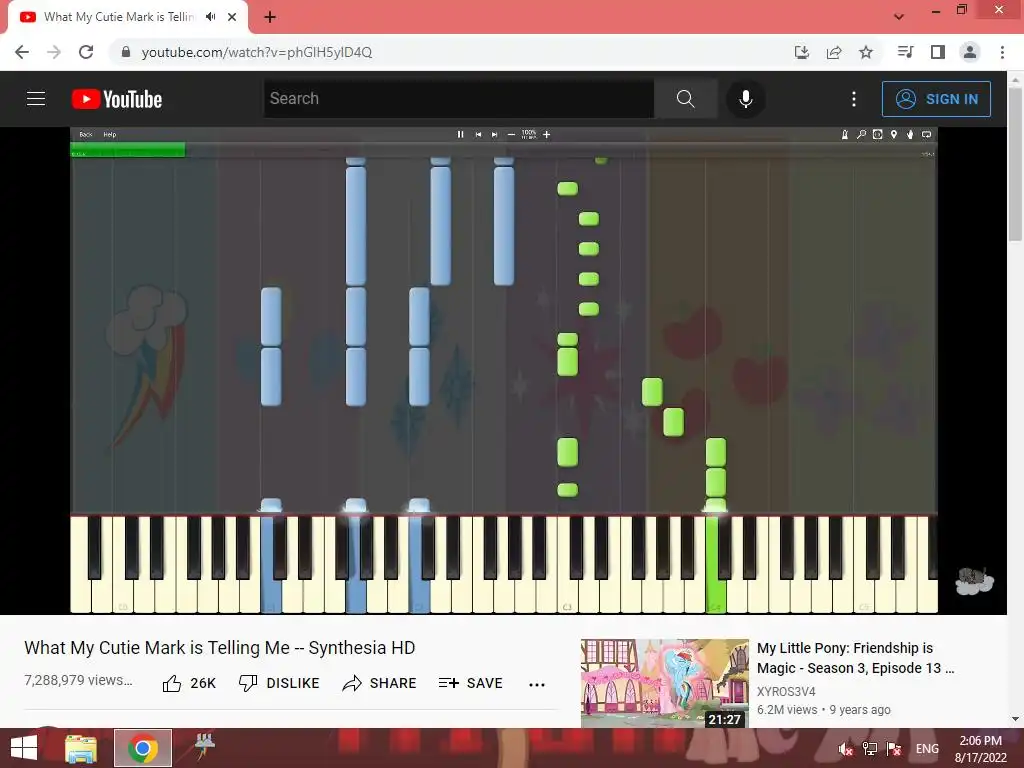
Task: Decrease Synthesia speed with minus
Action: pos(511,135)
